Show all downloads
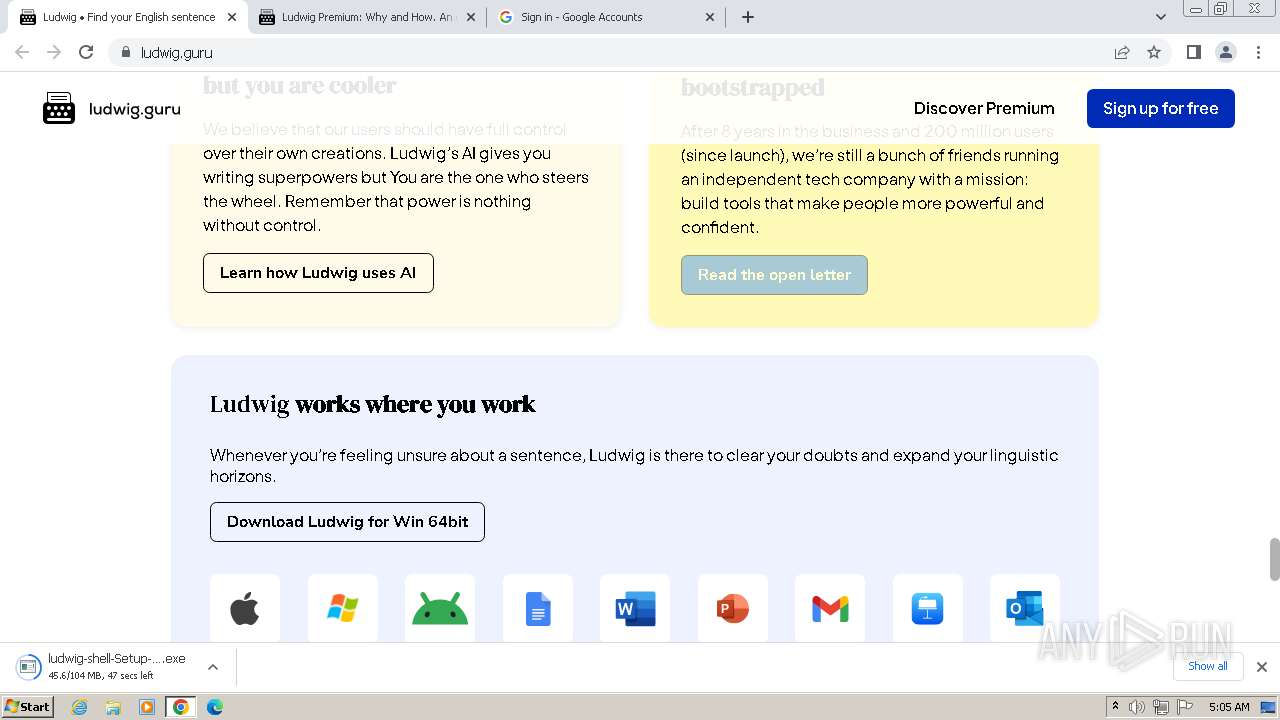Screen dimensions: 1280x720 point(1208,666)
